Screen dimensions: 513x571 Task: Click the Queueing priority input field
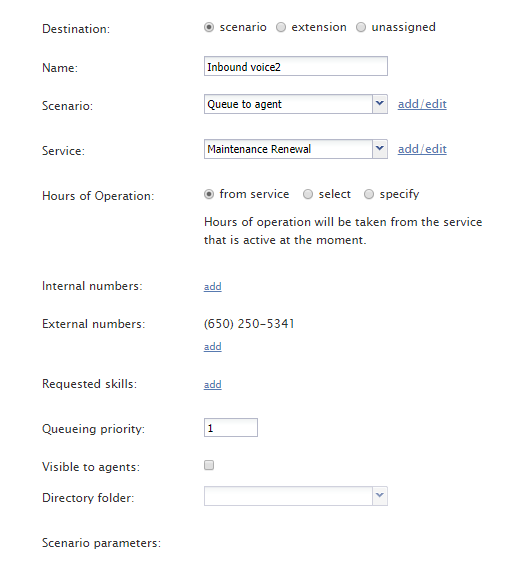tap(231, 428)
